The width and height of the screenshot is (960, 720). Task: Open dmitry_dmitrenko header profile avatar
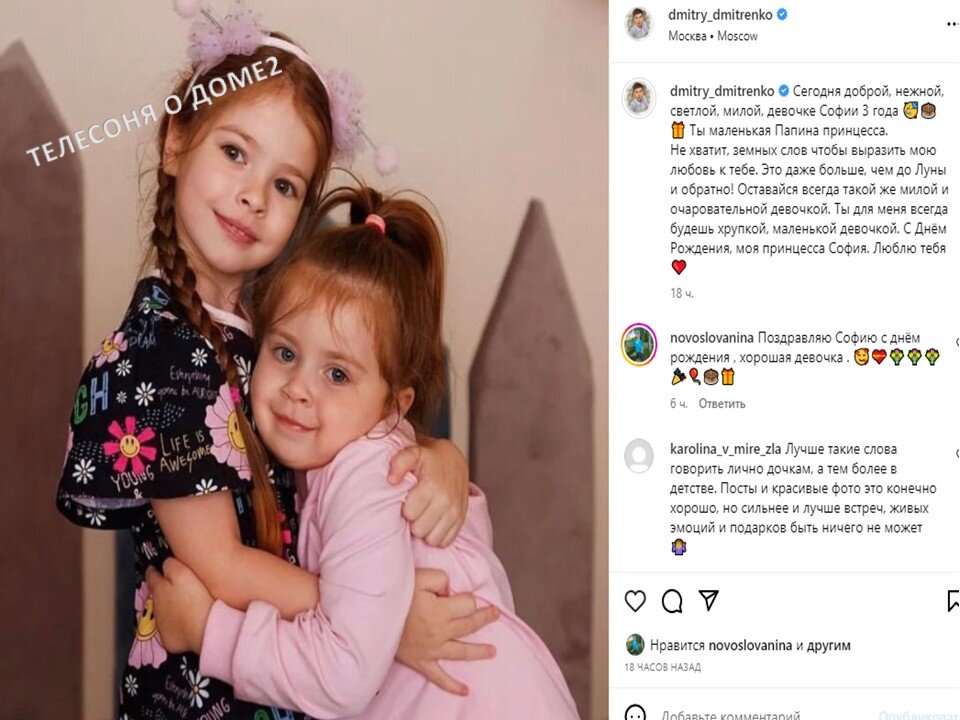tap(639, 24)
